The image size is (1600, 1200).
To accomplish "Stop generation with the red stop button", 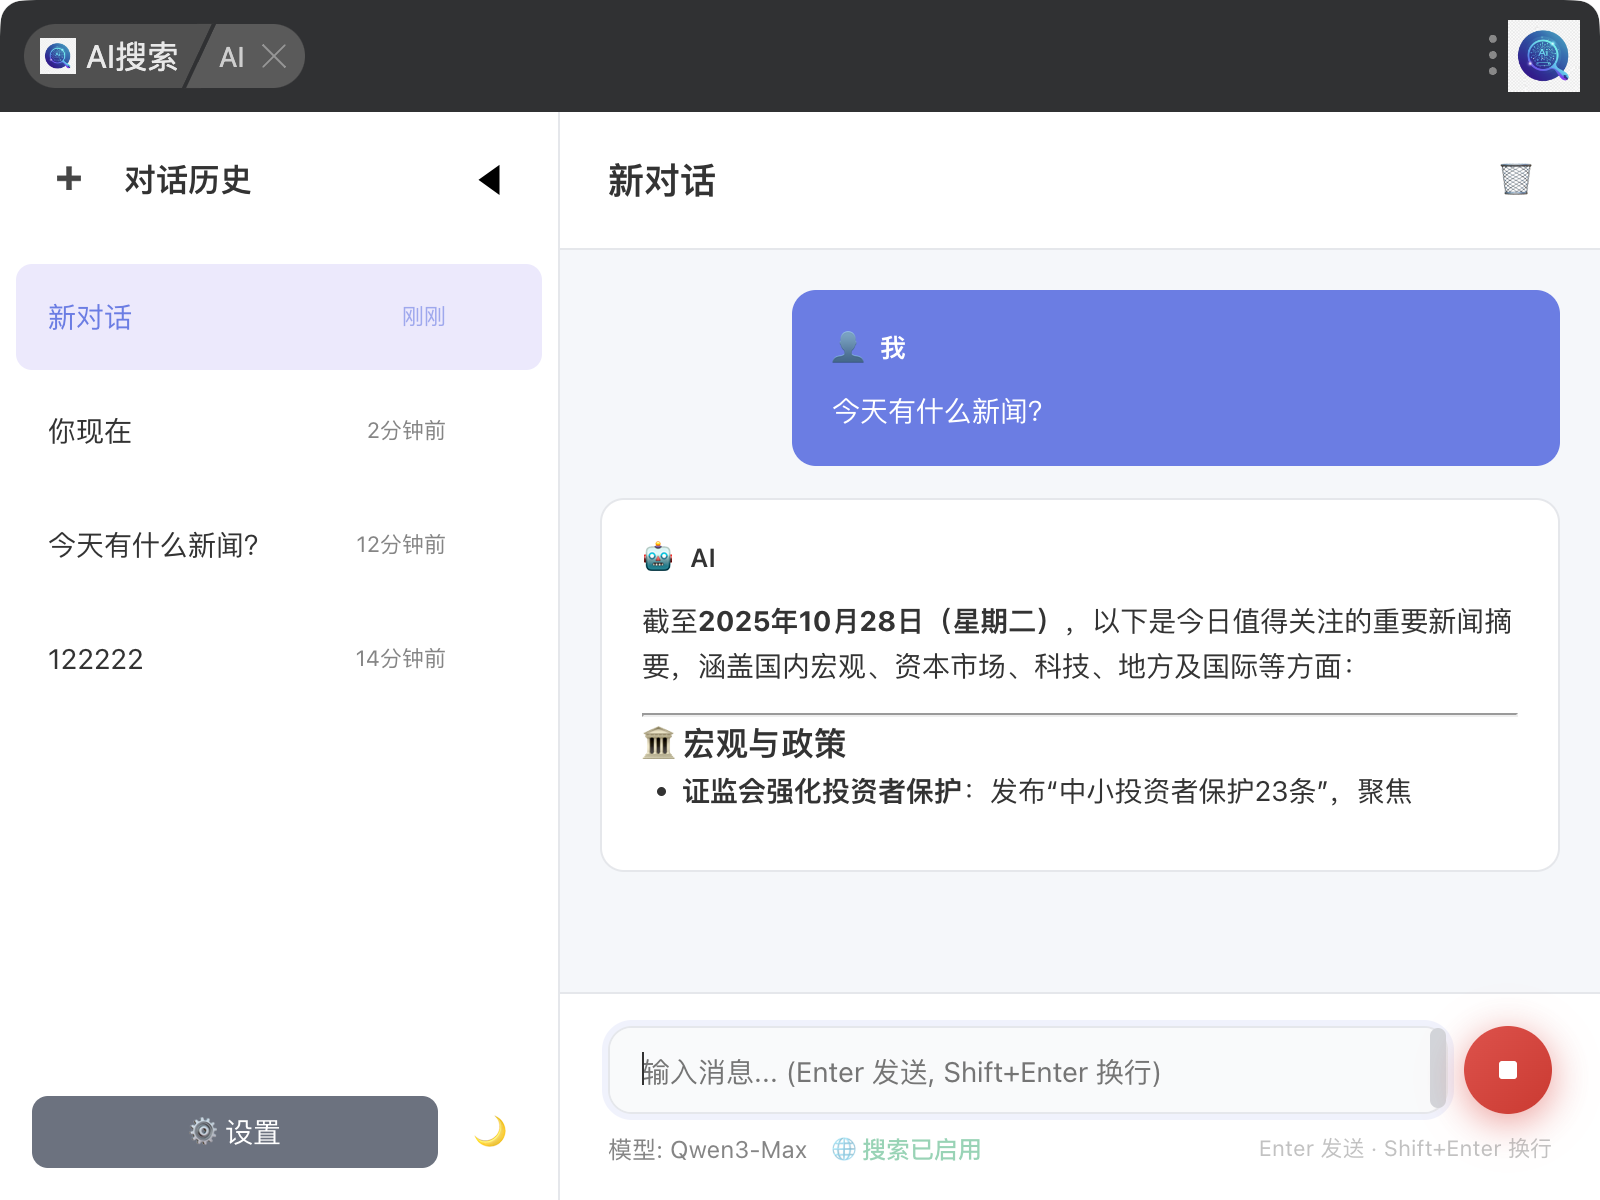I will point(1507,1070).
